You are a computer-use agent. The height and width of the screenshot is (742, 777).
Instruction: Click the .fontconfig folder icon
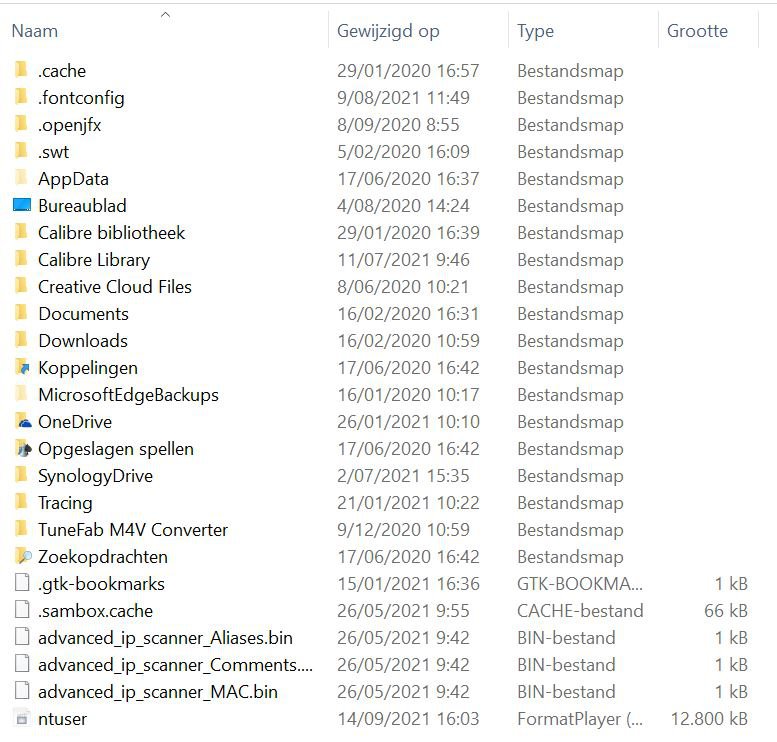click(21, 97)
